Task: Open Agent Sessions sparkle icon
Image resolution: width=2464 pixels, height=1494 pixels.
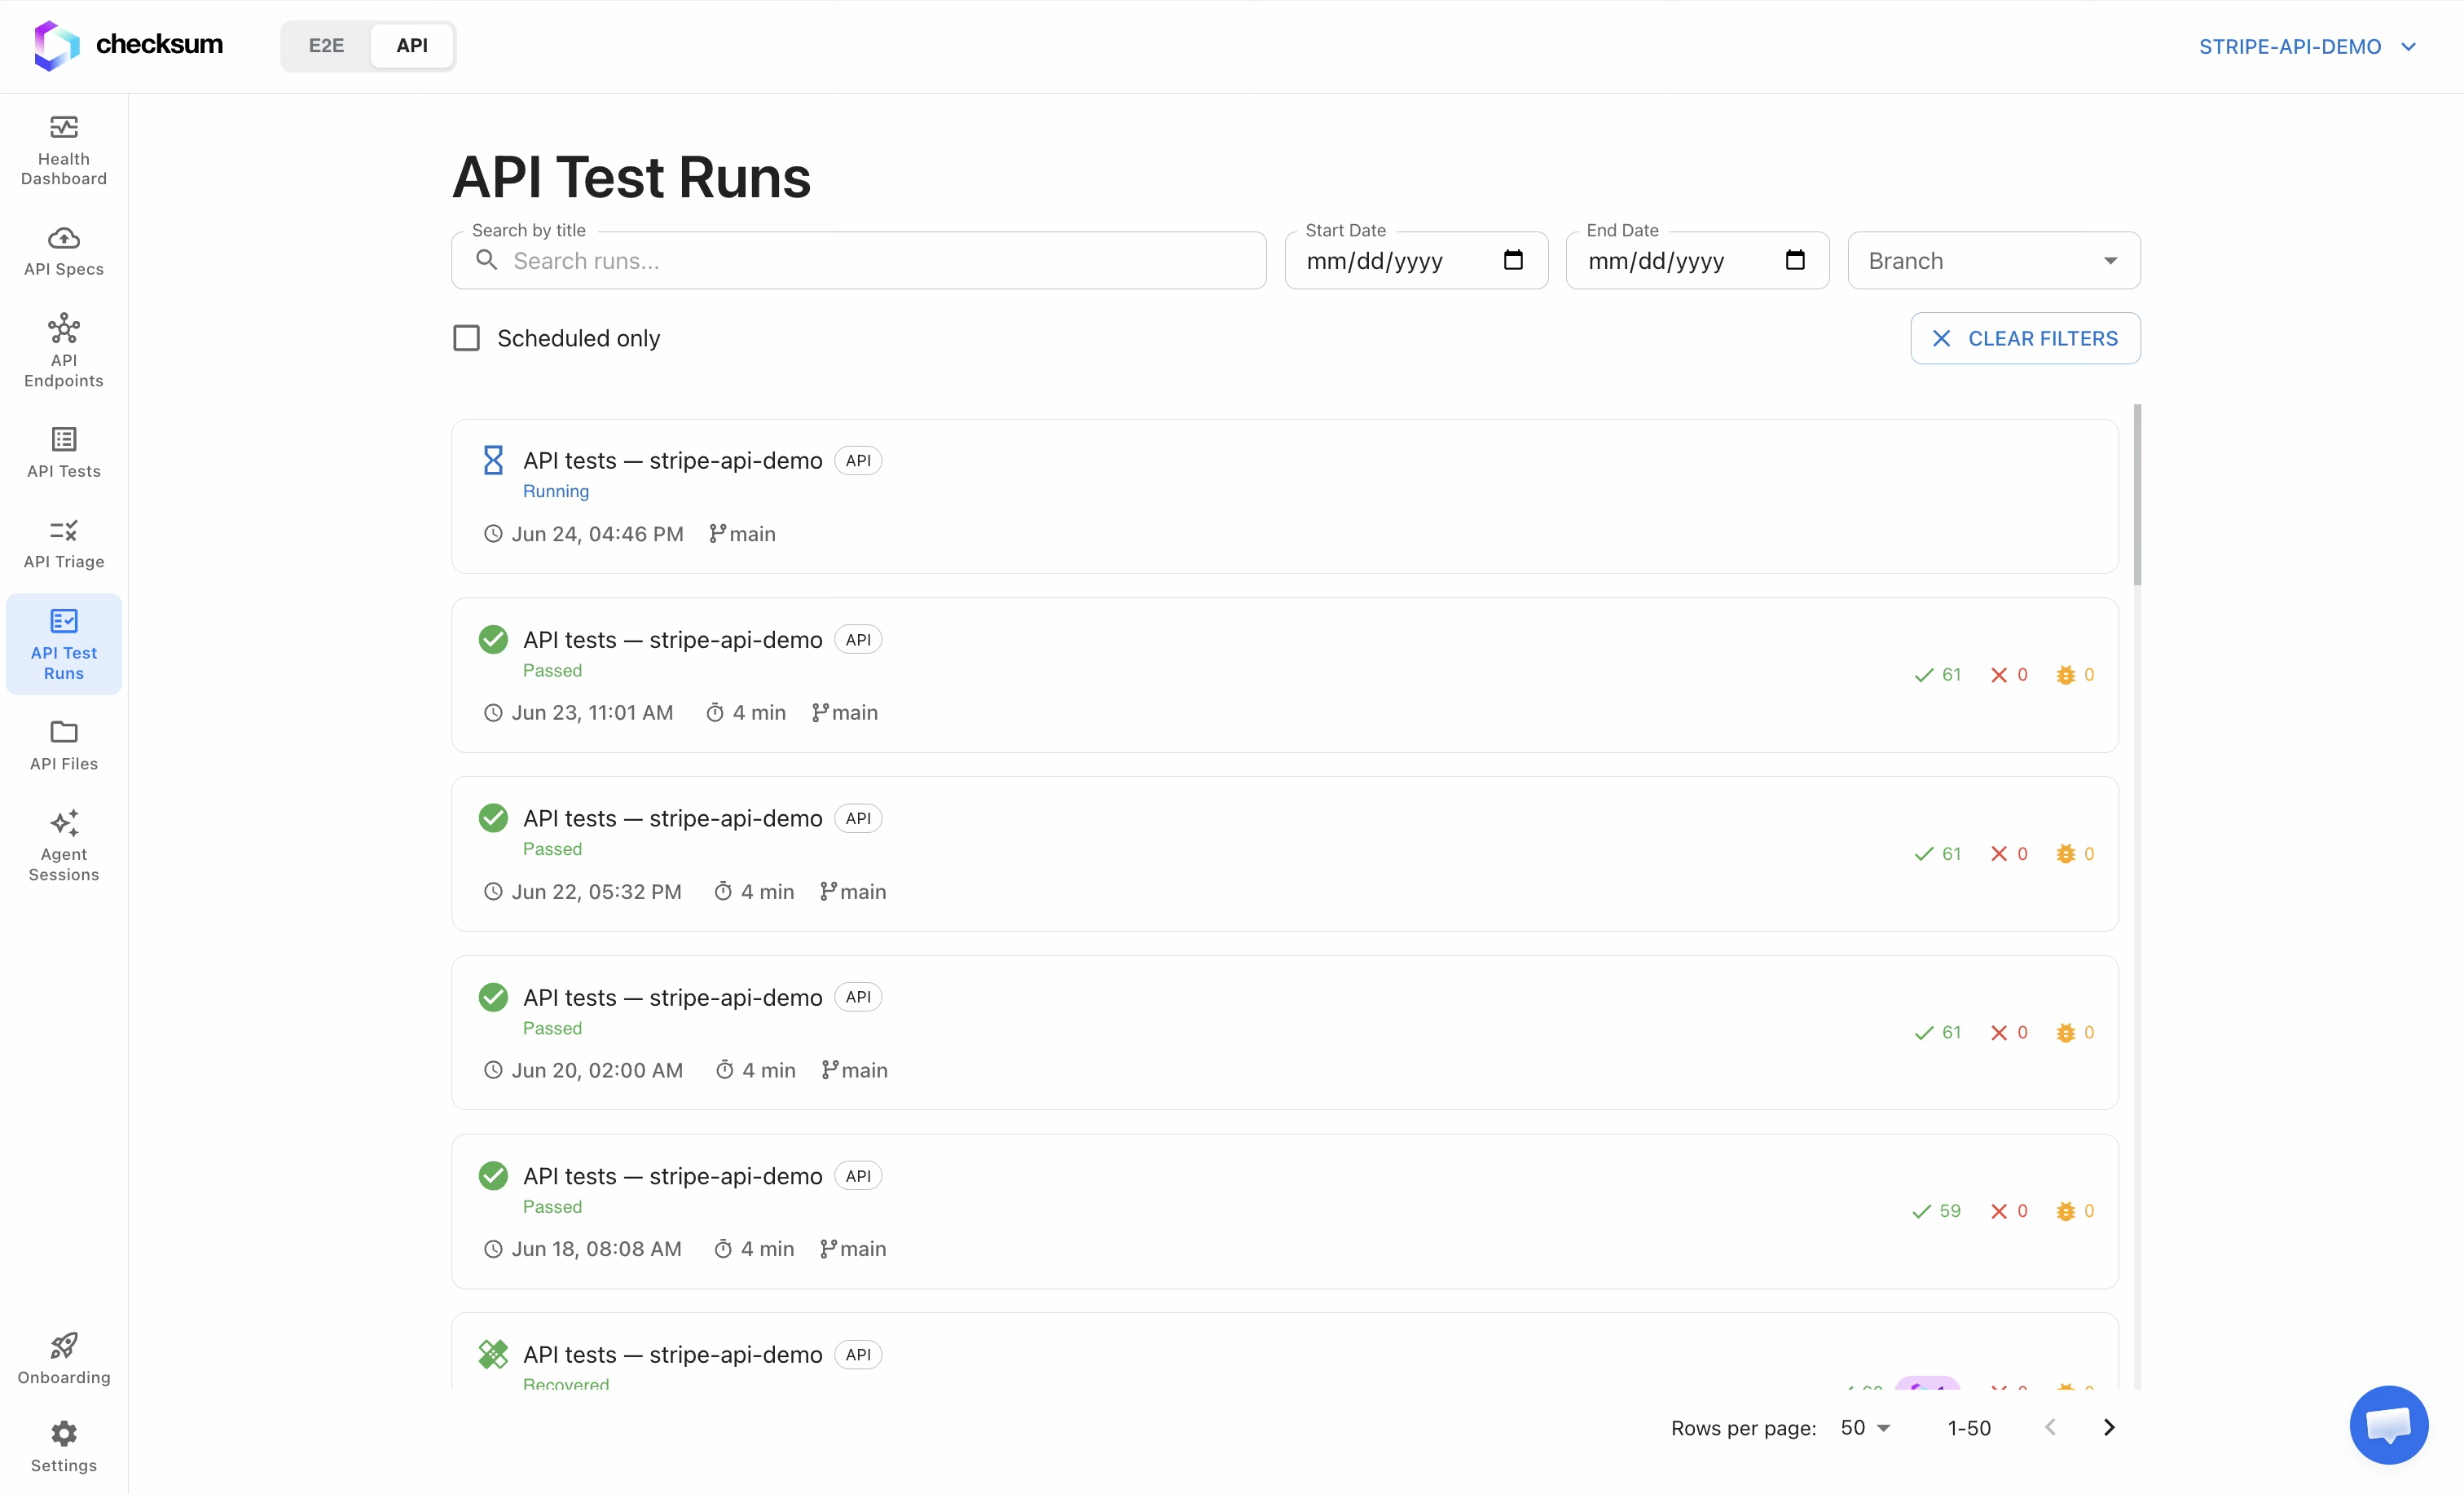Action: tap(64, 823)
